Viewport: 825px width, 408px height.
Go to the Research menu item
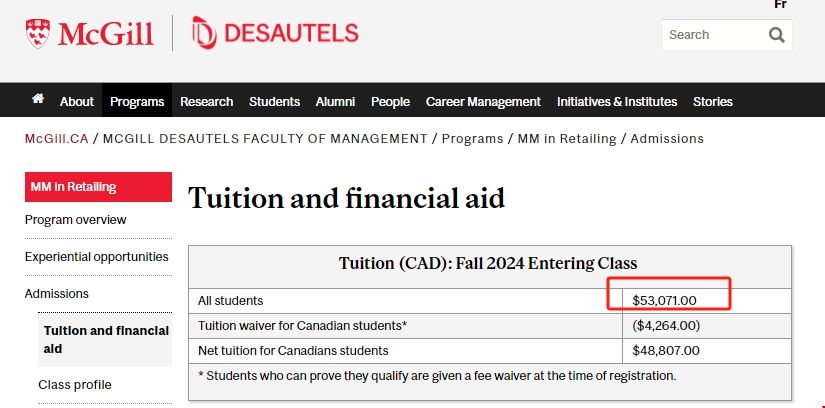point(206,101)
